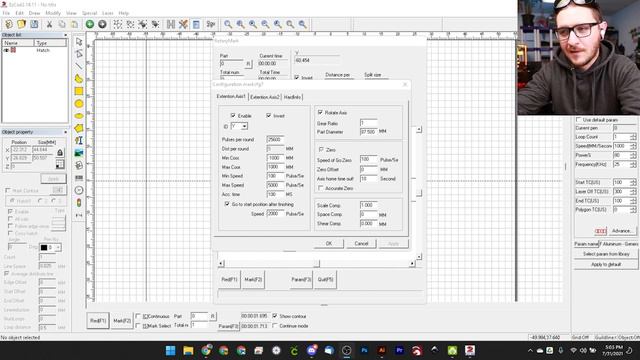The width and height of the screenshot is (640, 360).
Task: Select the Circle draw tool
Action: [79, 104]
